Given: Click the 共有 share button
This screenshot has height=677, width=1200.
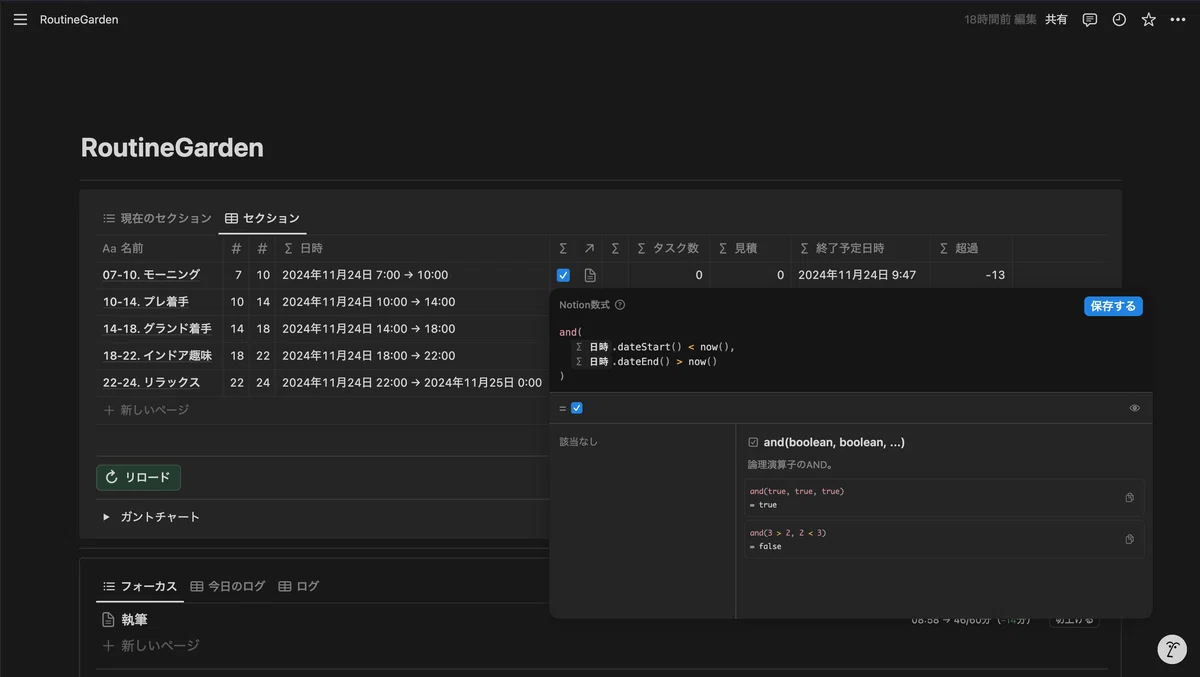Looking at the screenshot, I should (x=1056, y=19).
